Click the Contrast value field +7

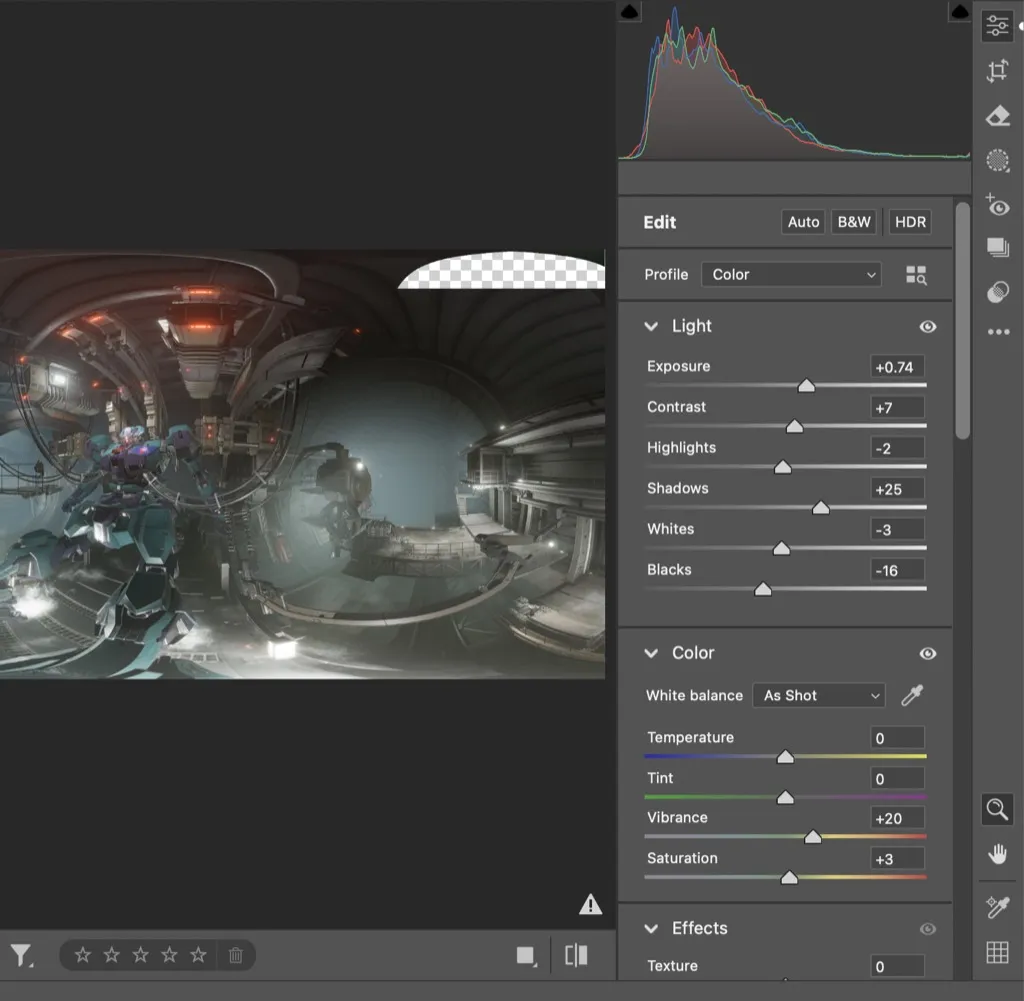pos(897,408)
